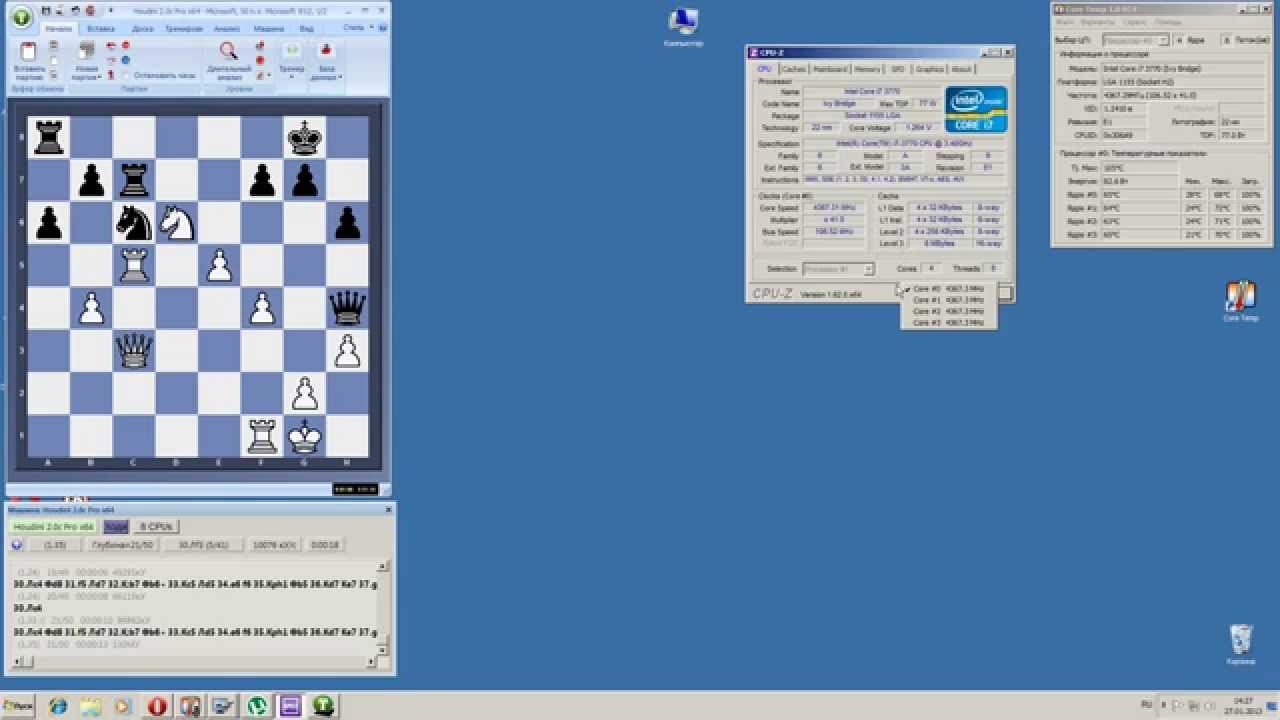
Task: Open the folder explorer icon in taskbar
Action: pyautogui.click(x=91, y=706)
